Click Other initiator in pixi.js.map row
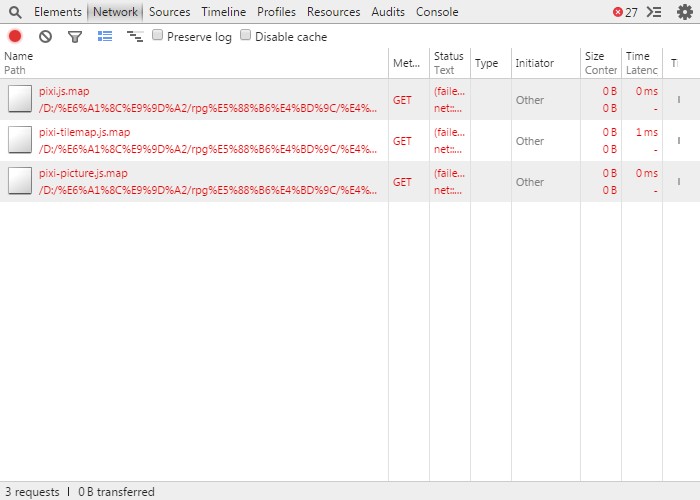Screen dimensions: 700x500 [x=530, y=100]
